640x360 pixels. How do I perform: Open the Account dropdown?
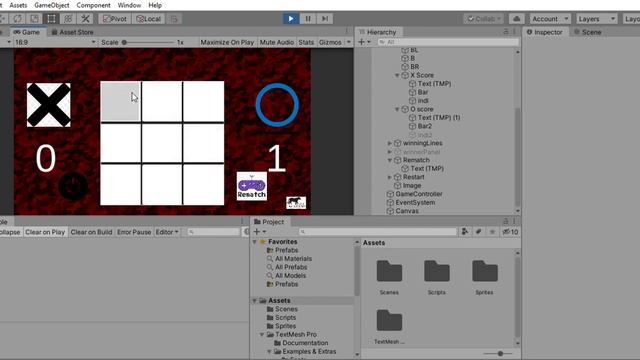pyautogui.click(x=550, y=19)
